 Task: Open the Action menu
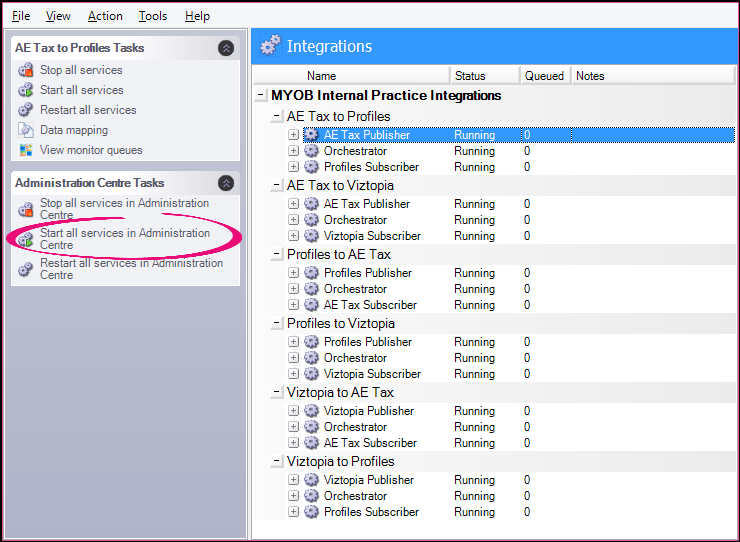[x=105, y=16]
